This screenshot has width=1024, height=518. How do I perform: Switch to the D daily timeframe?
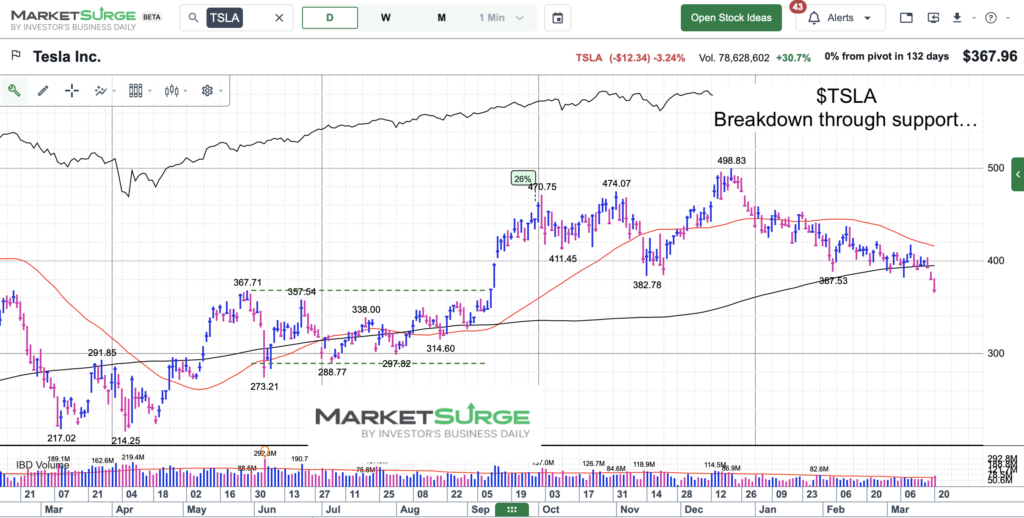(x=330, y=18)
